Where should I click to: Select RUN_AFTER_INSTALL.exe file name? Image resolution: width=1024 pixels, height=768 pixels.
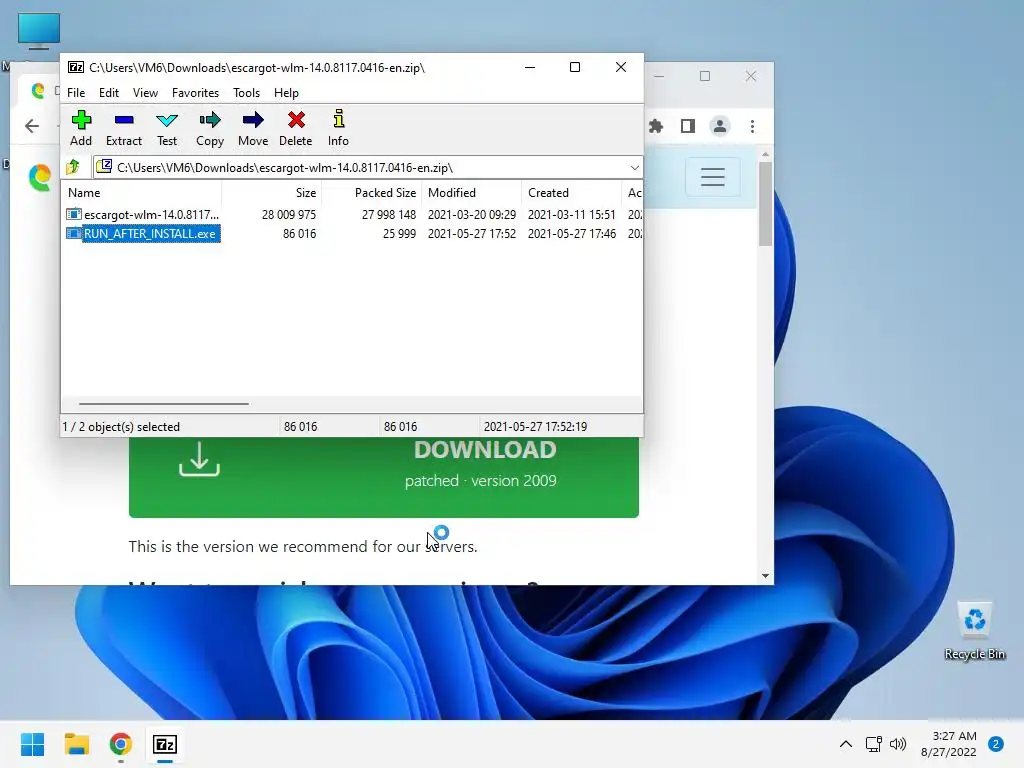[150, 233]
